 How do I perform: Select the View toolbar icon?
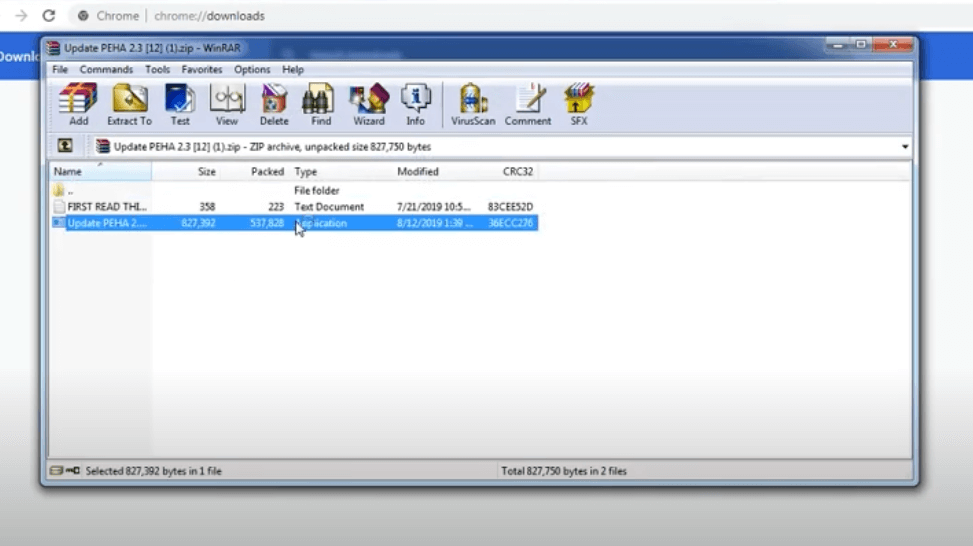click(227, 104)
